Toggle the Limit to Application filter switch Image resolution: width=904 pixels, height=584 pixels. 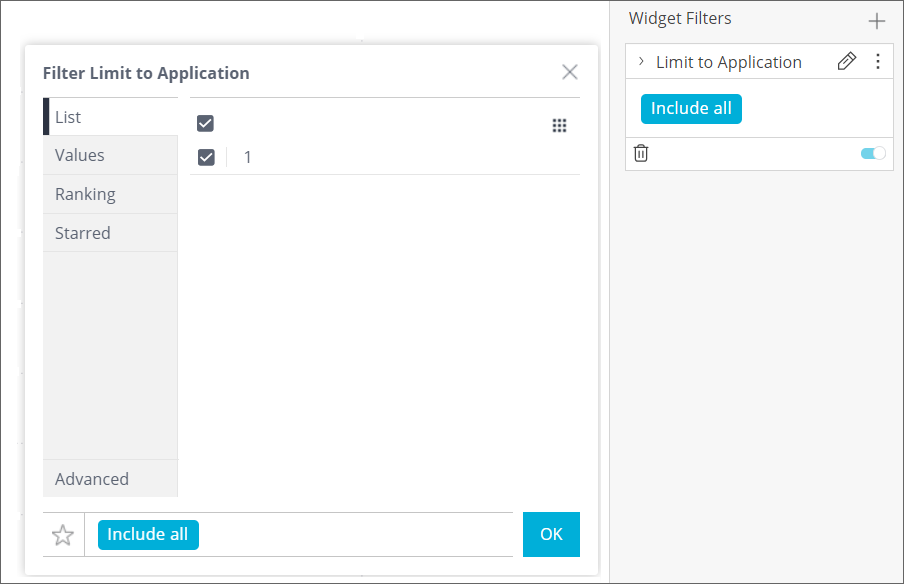(873, 153)
